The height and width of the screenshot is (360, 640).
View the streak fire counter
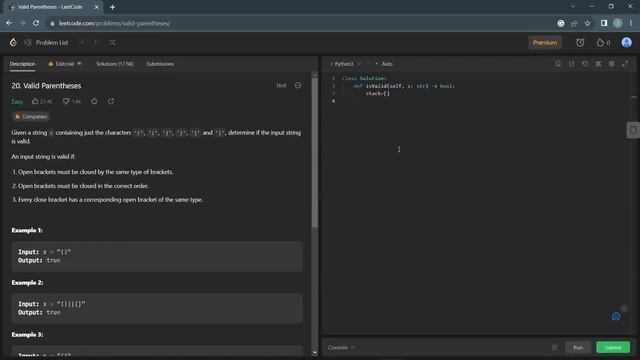click(x=603, y=42)
